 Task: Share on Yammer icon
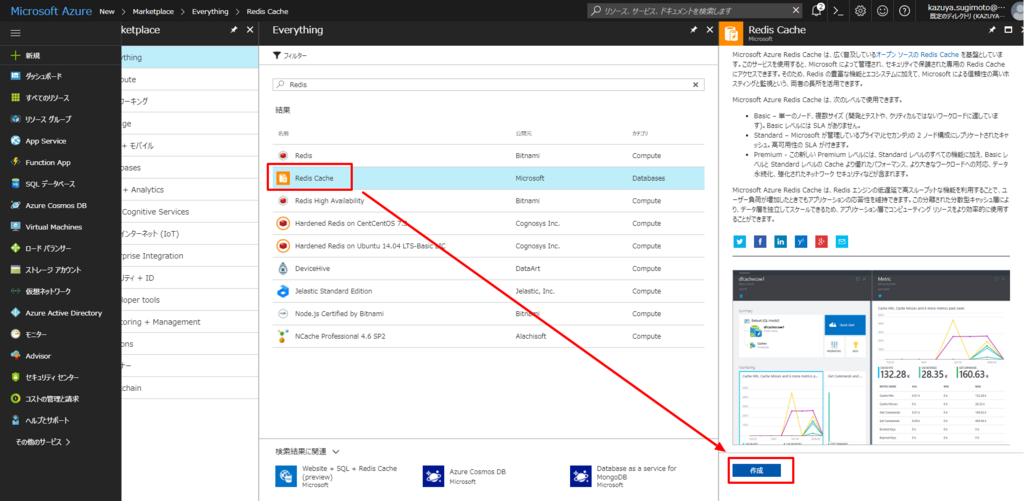pos(801,242)
